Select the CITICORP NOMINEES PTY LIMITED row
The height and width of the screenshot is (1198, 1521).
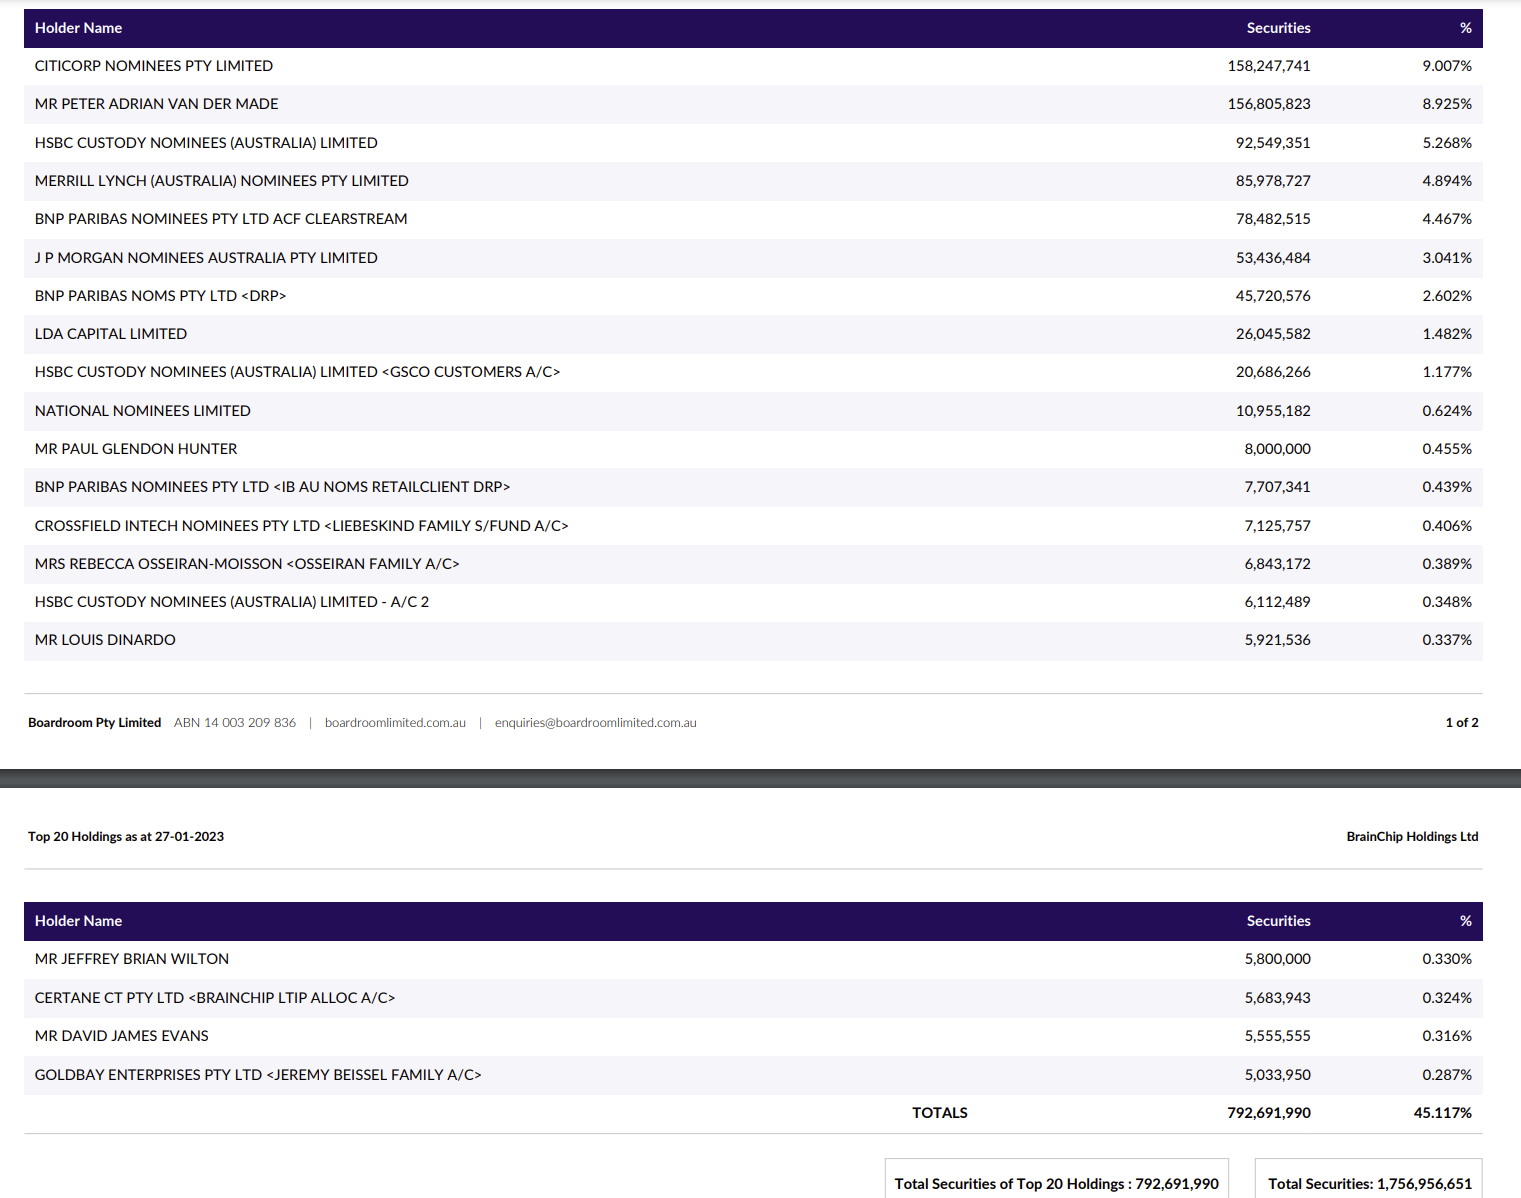154,66
